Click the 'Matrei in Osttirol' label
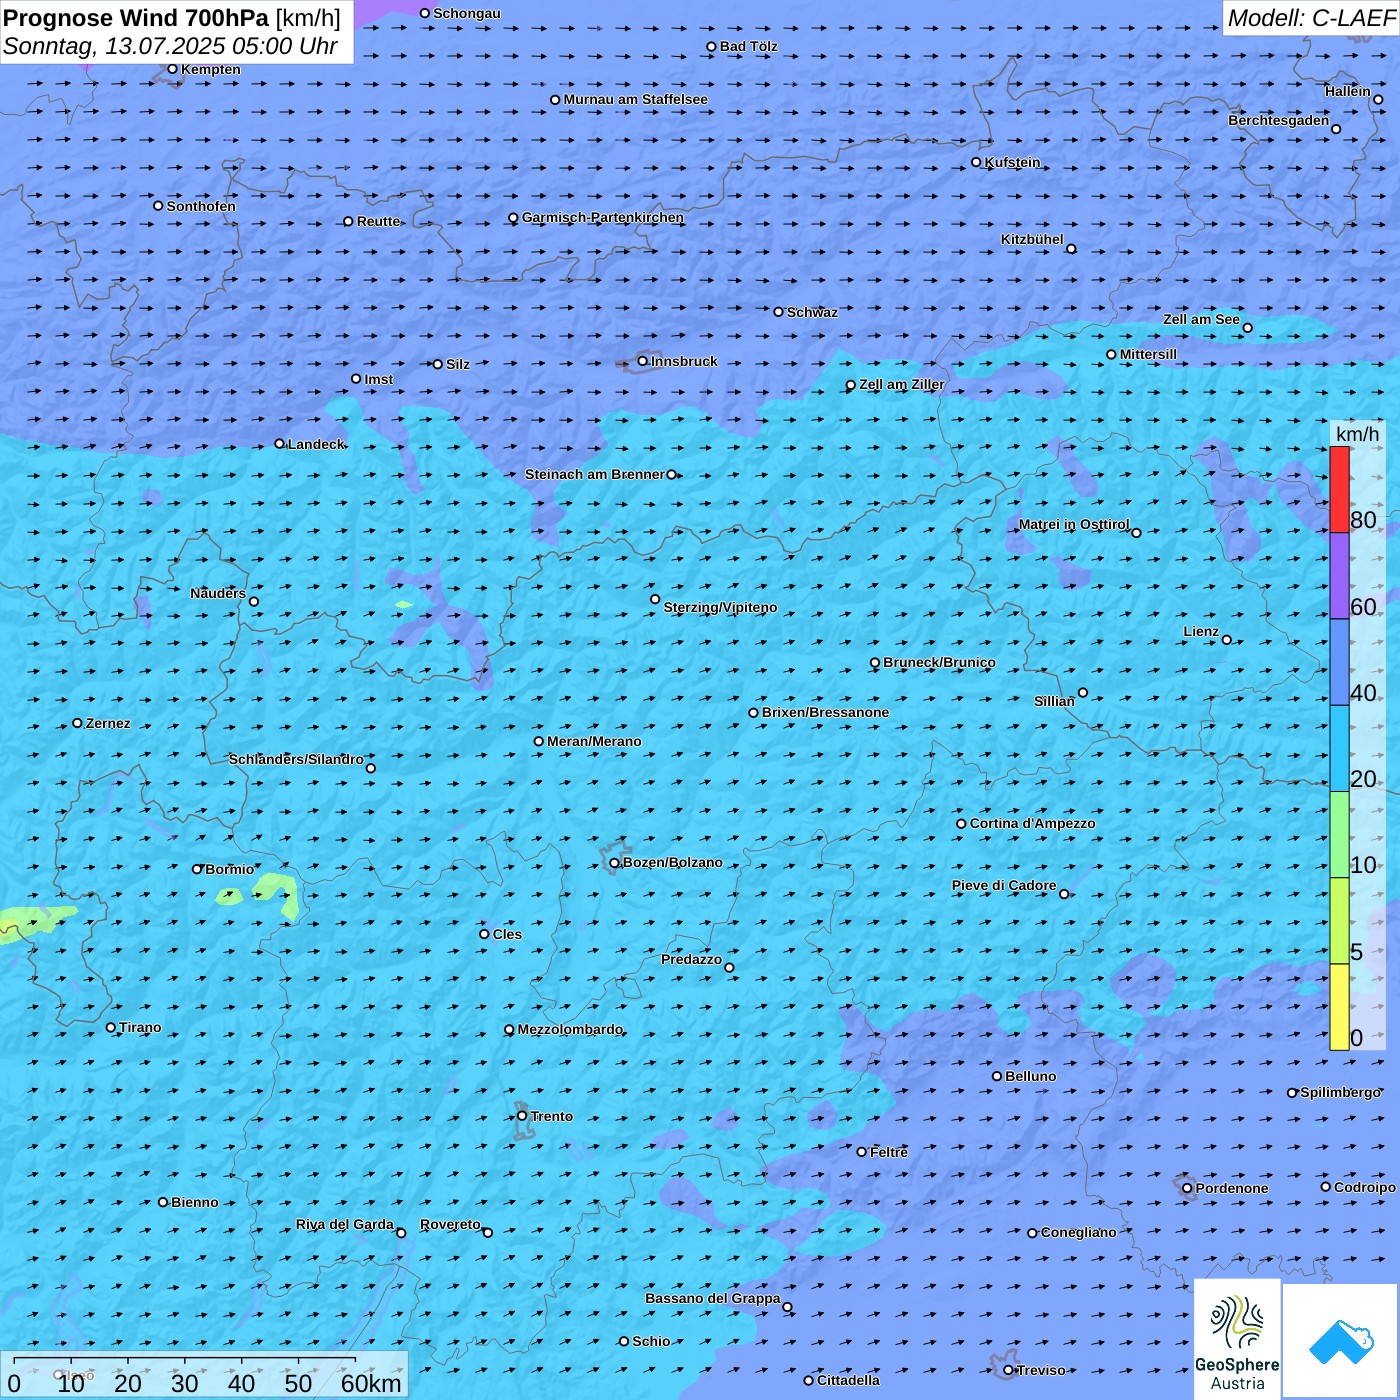 pos(1074,524)
